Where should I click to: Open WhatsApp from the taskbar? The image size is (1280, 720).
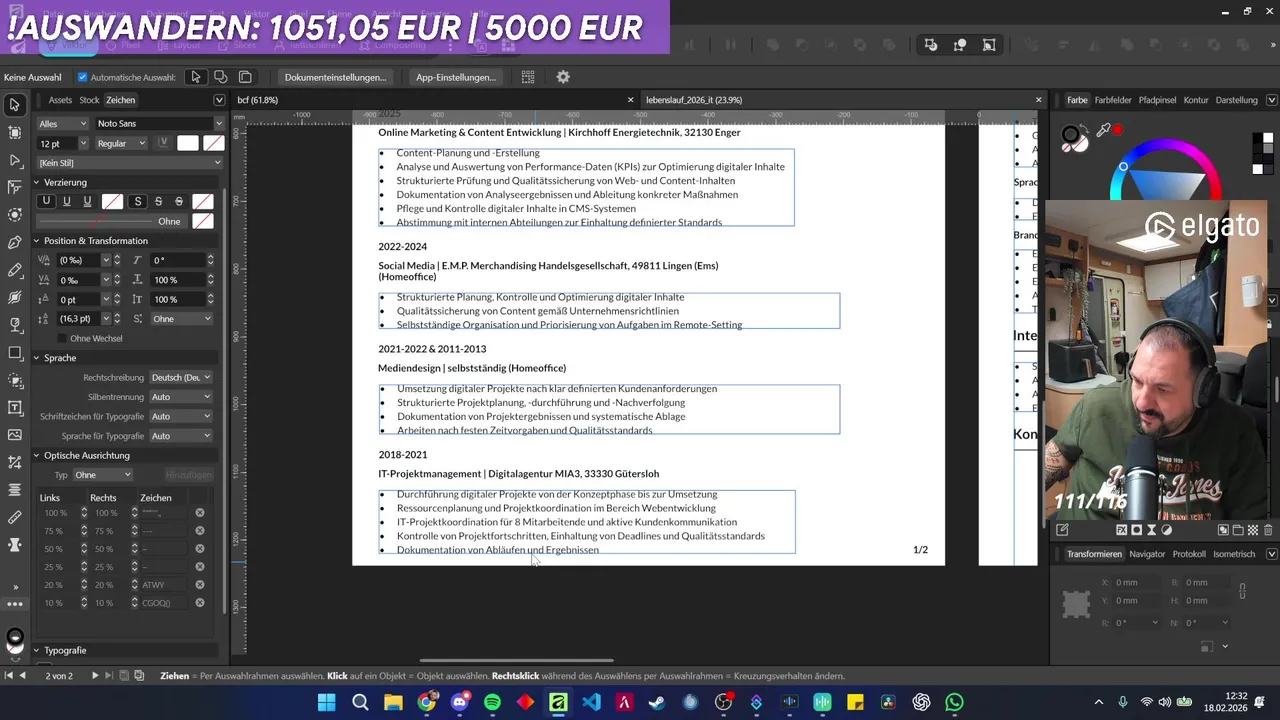tap(954, 703)
